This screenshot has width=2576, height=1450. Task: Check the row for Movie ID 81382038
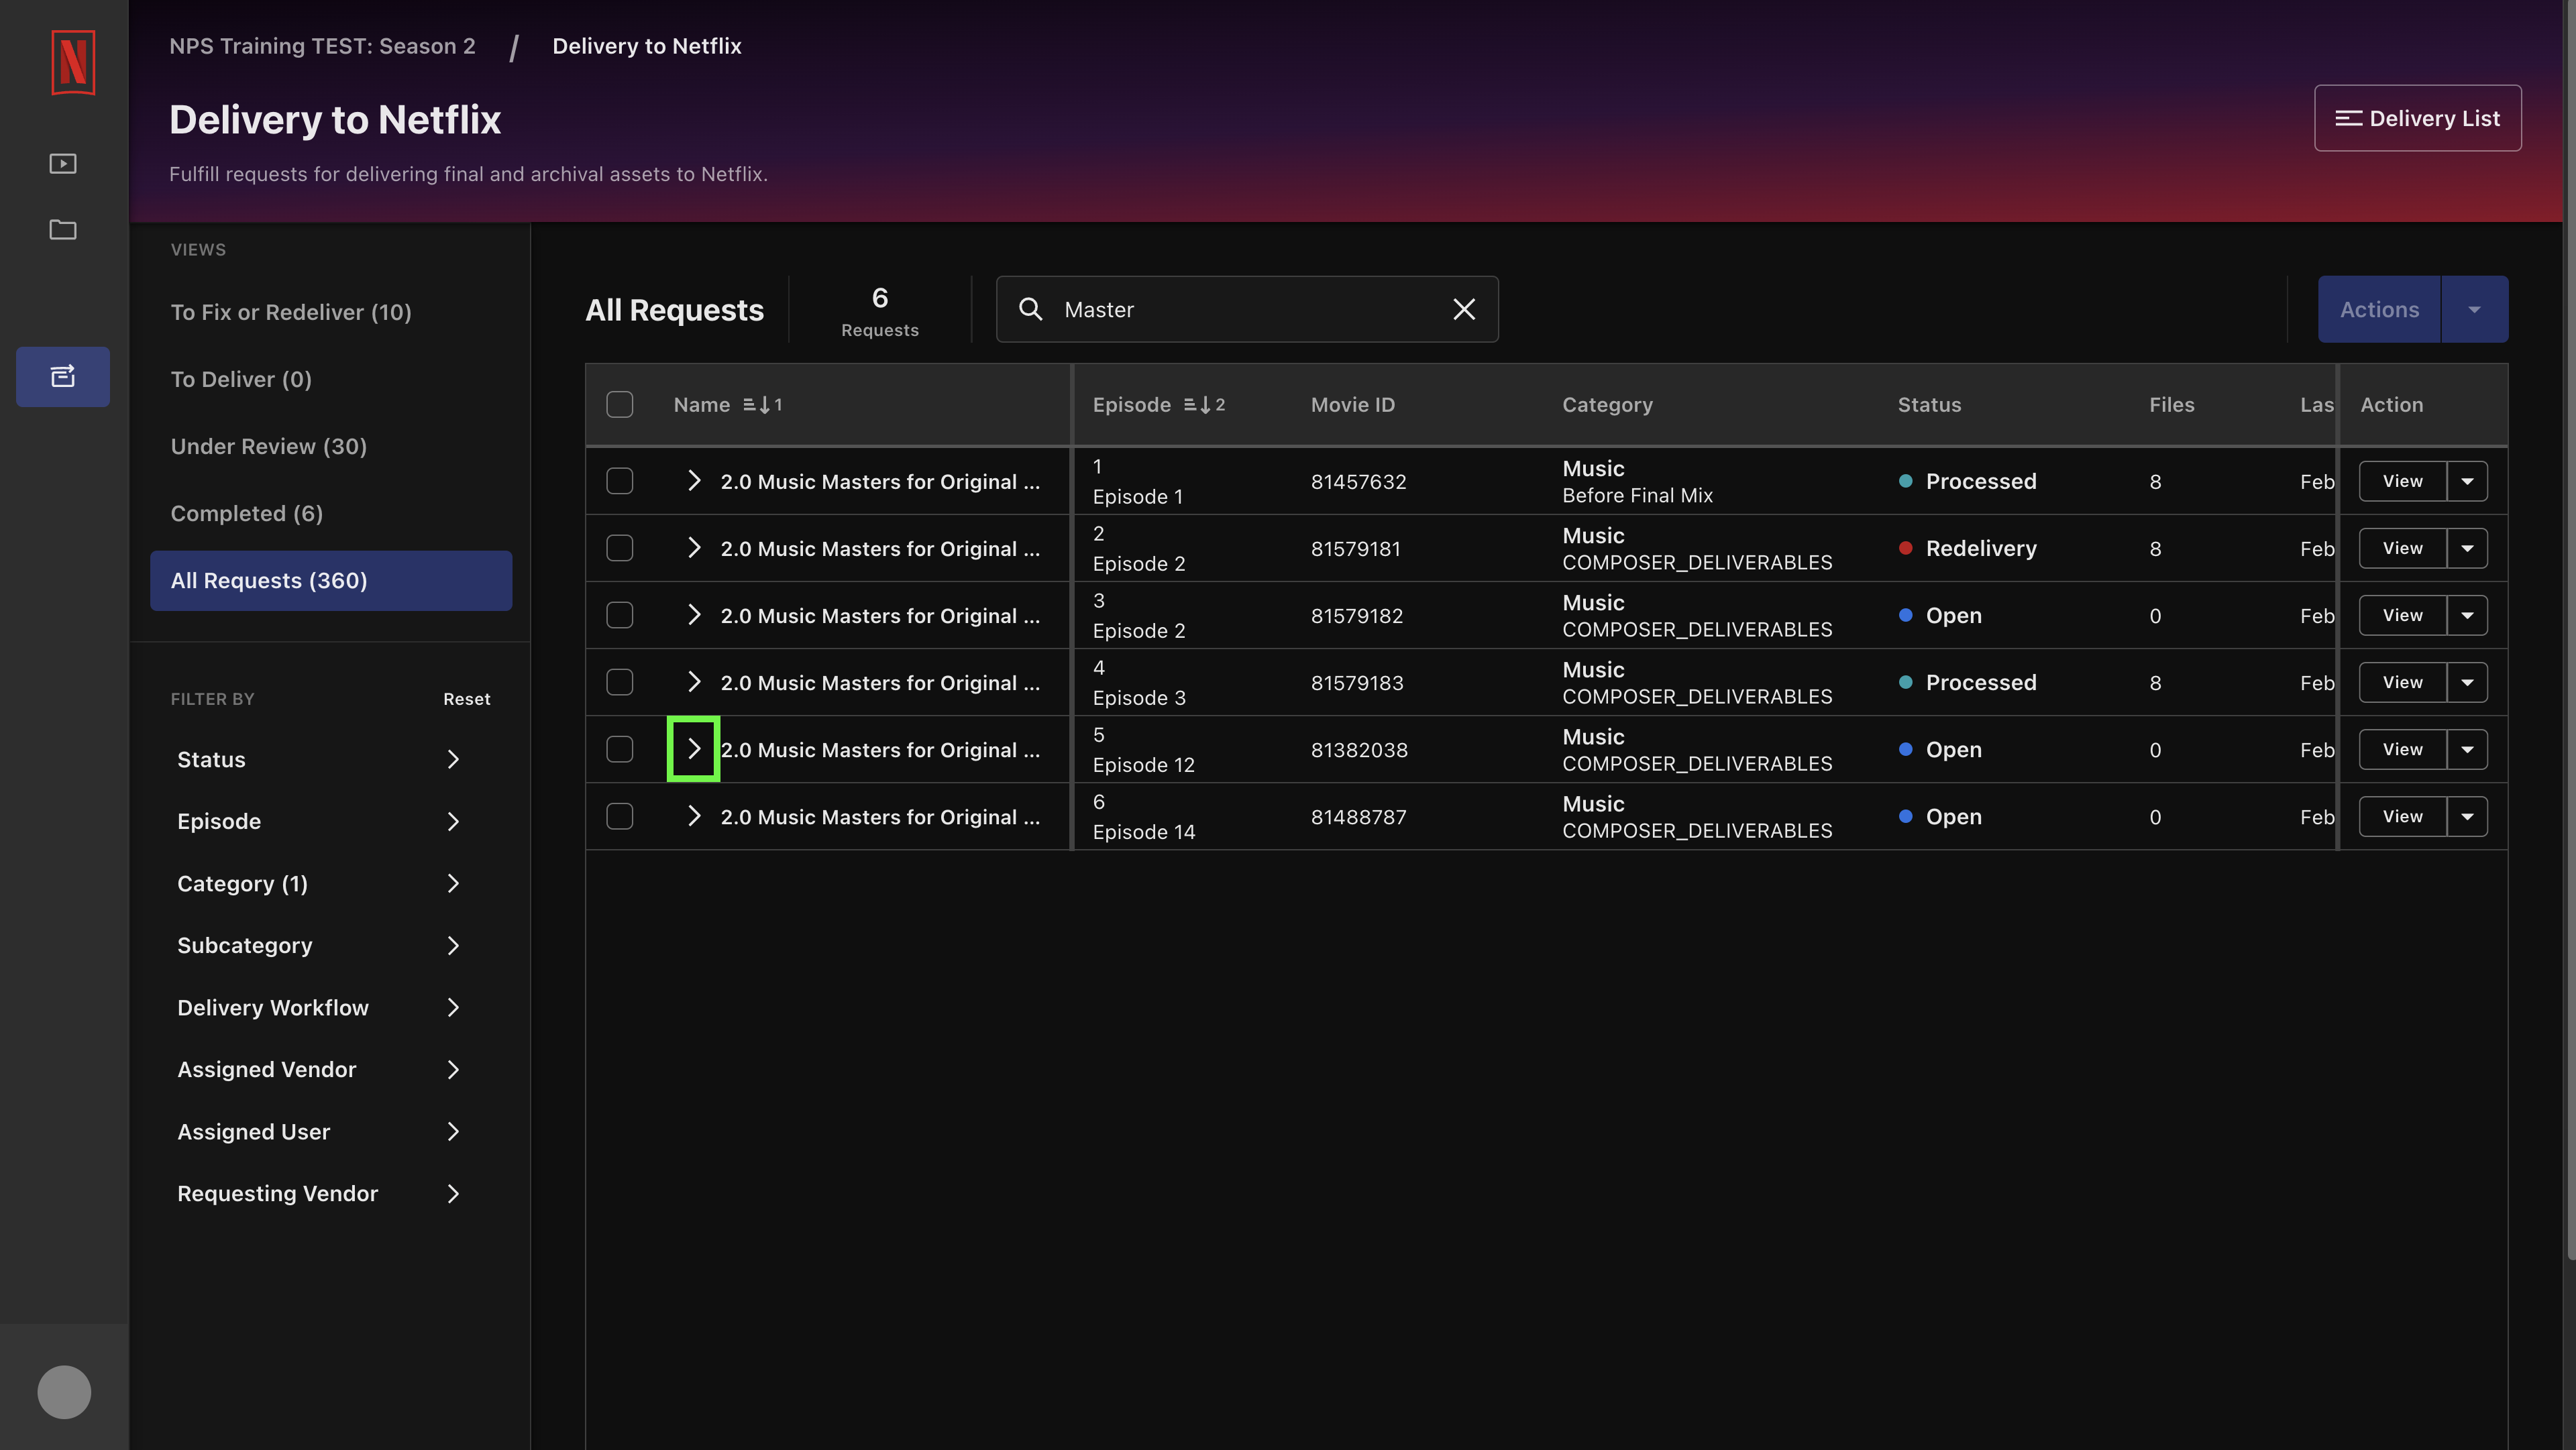click(619, 749)
